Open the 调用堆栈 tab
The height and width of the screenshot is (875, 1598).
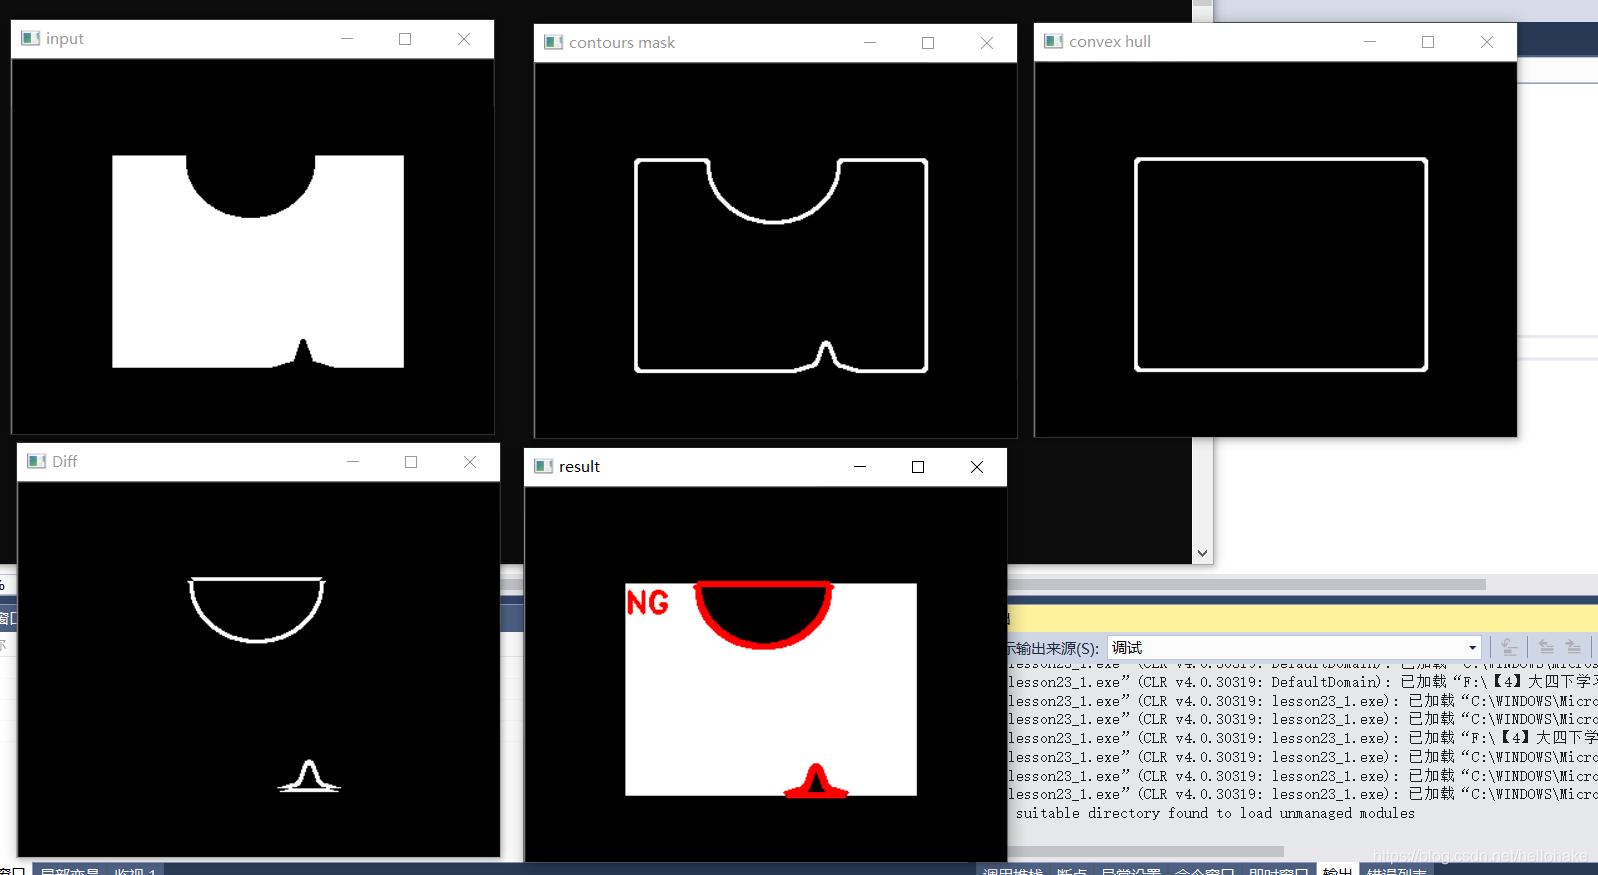click(x=1012, y=871)
